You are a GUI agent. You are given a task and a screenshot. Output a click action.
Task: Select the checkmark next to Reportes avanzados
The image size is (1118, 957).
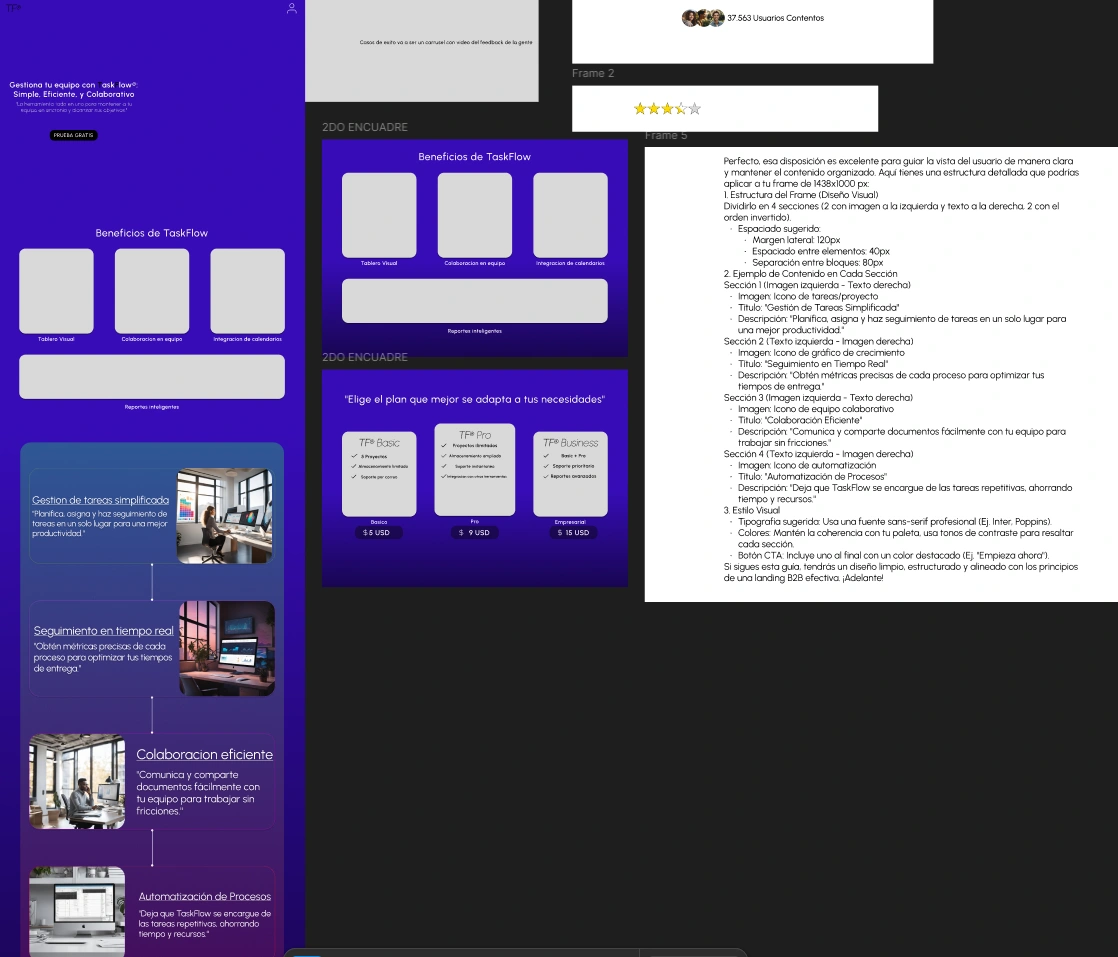coord(545,476)
